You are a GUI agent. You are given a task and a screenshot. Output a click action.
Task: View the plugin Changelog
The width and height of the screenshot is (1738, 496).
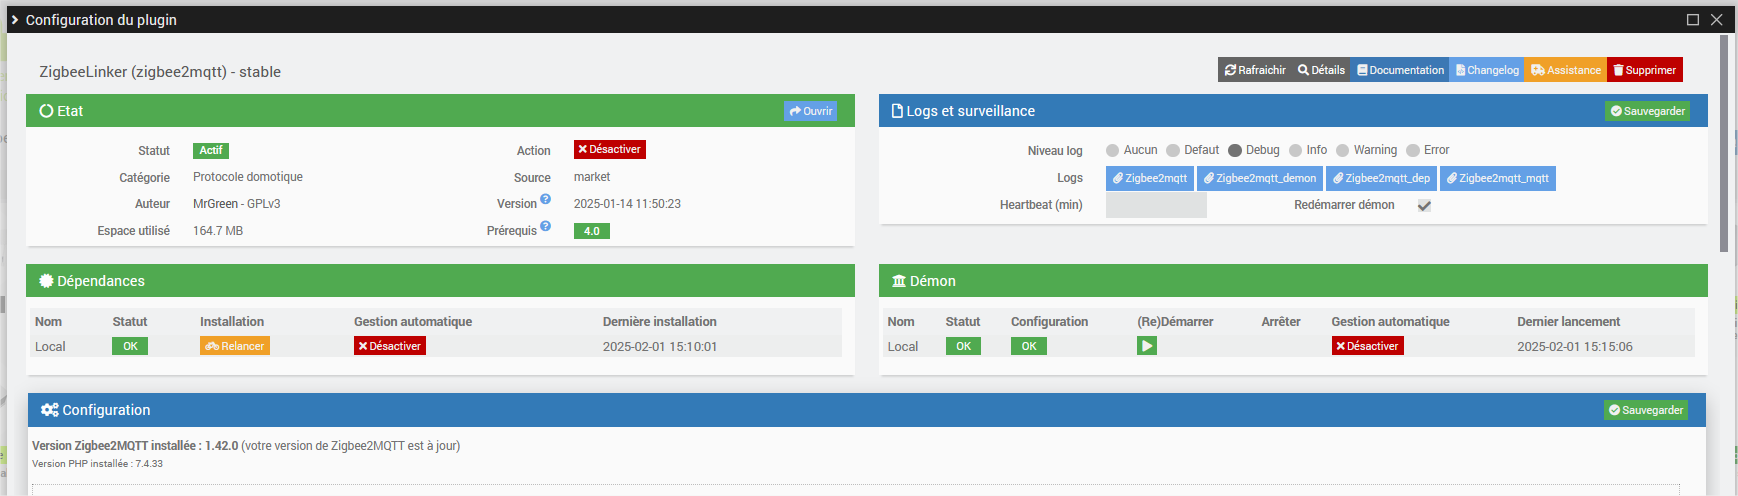pos(1487,70)
